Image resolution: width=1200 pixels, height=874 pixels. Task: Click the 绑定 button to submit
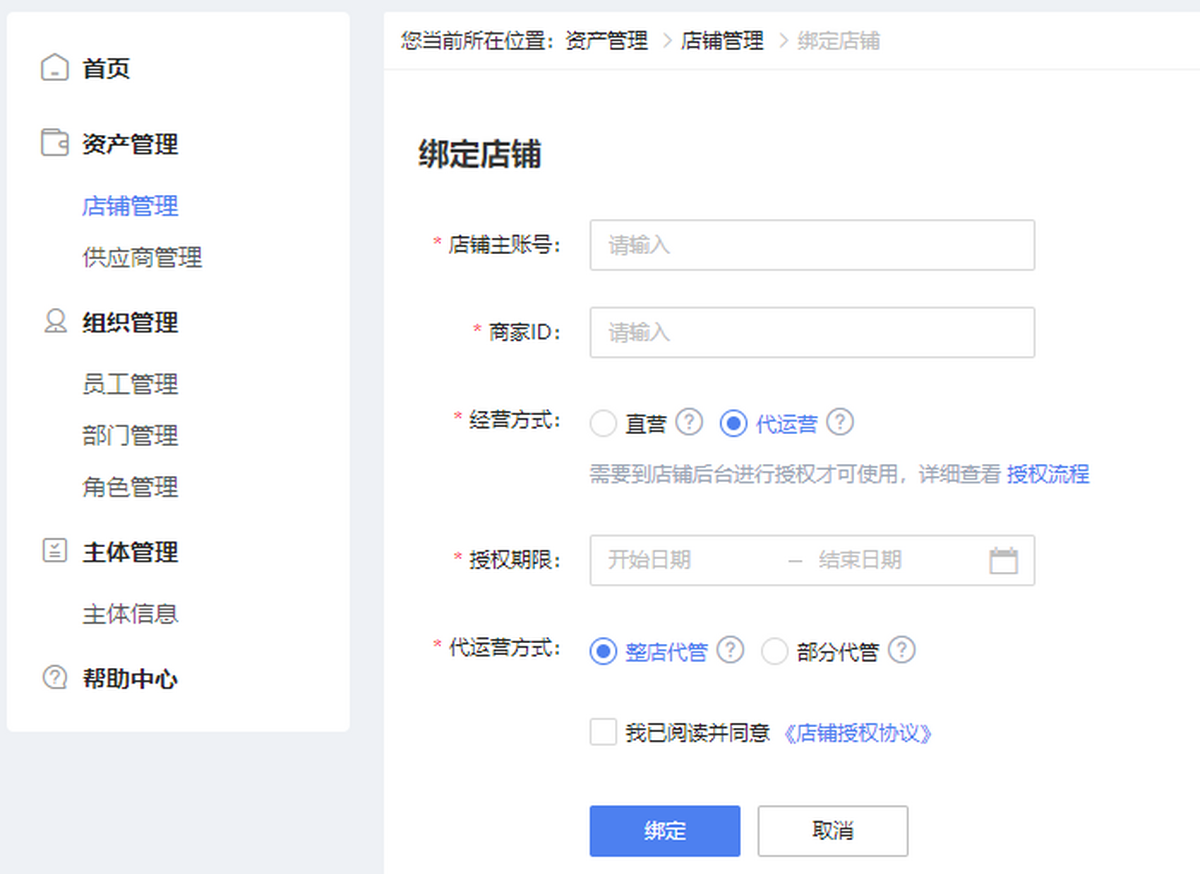(x=664, y=831)
